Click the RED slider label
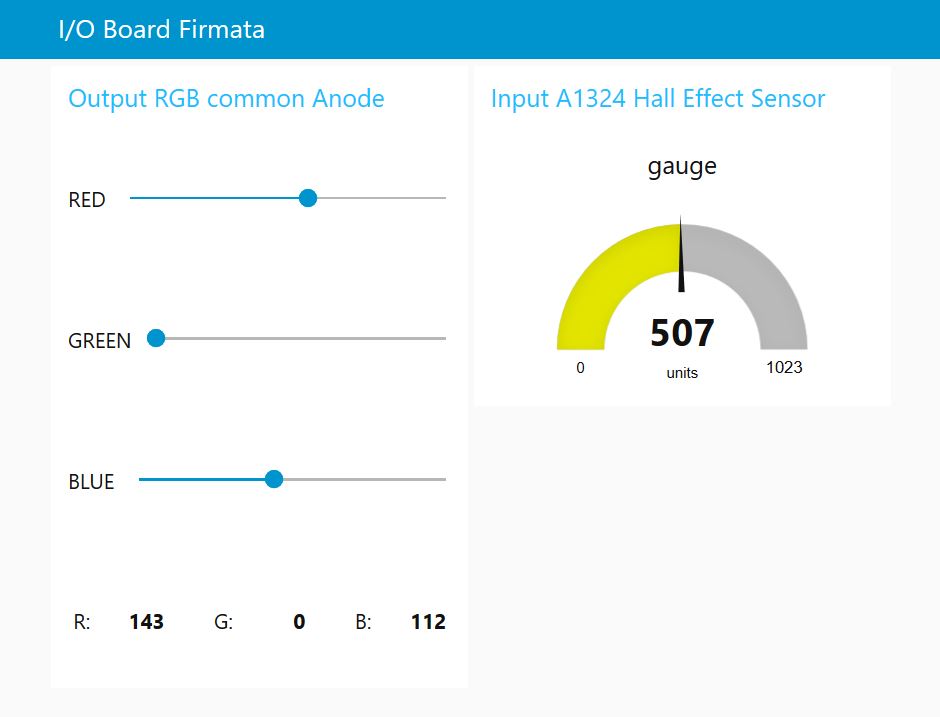This screenshot has height=717, width=940. pyautogui.click(x=87, y=200)
